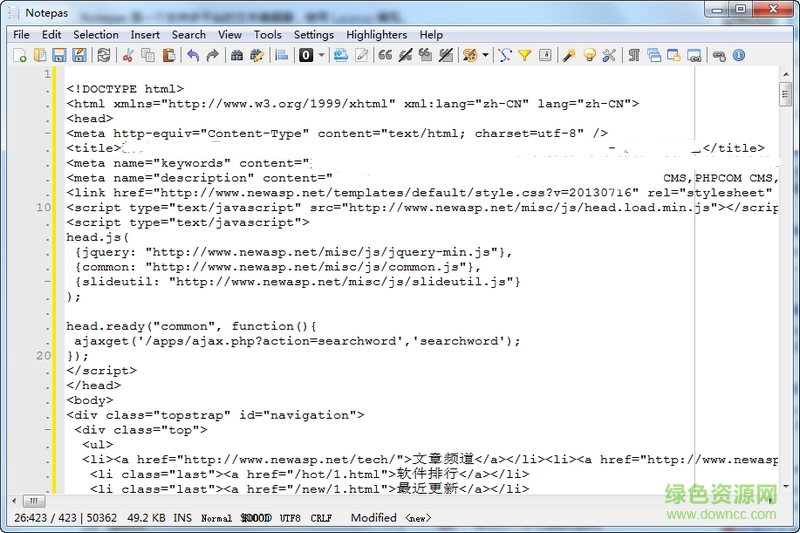Image resolution: width=800 pixels, height=533 pixels.
Task: Click the small gray box icon
Action: click(545, 55)
